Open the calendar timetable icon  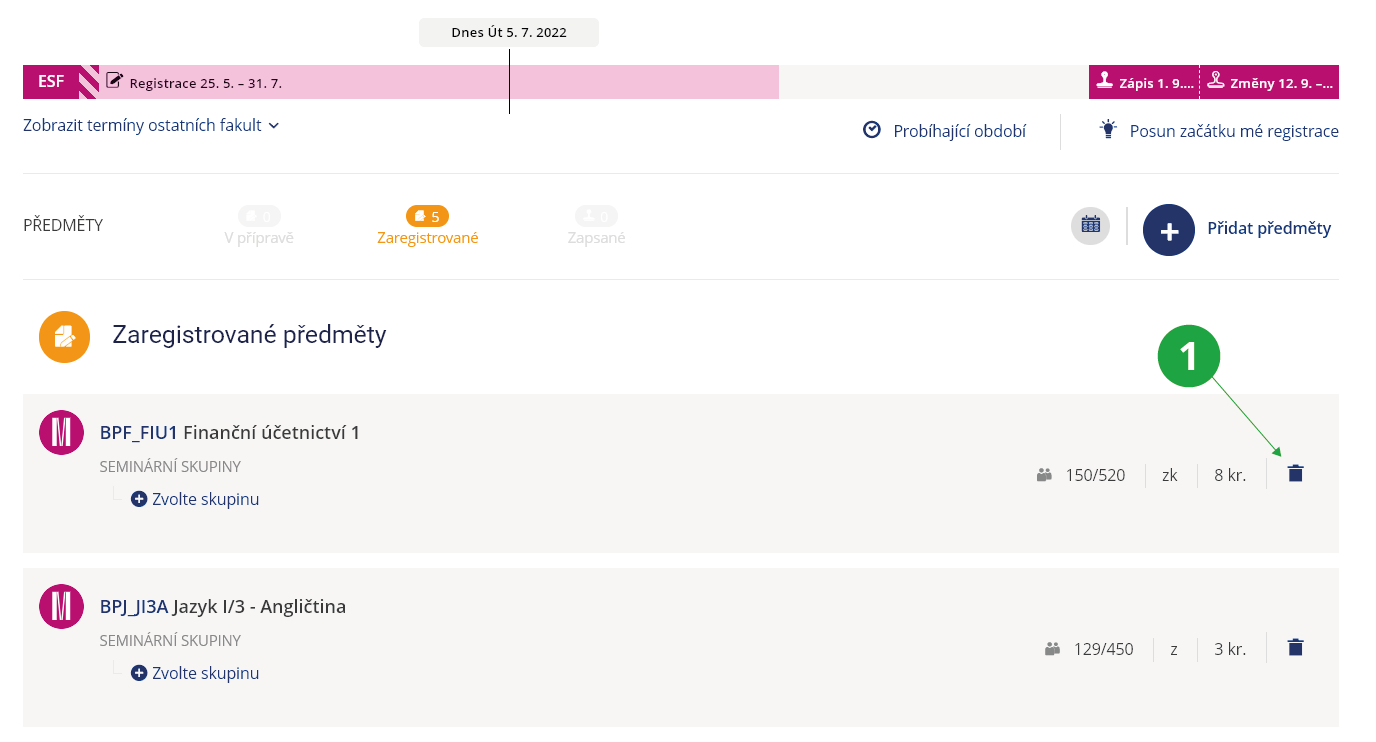point(1090,226)
